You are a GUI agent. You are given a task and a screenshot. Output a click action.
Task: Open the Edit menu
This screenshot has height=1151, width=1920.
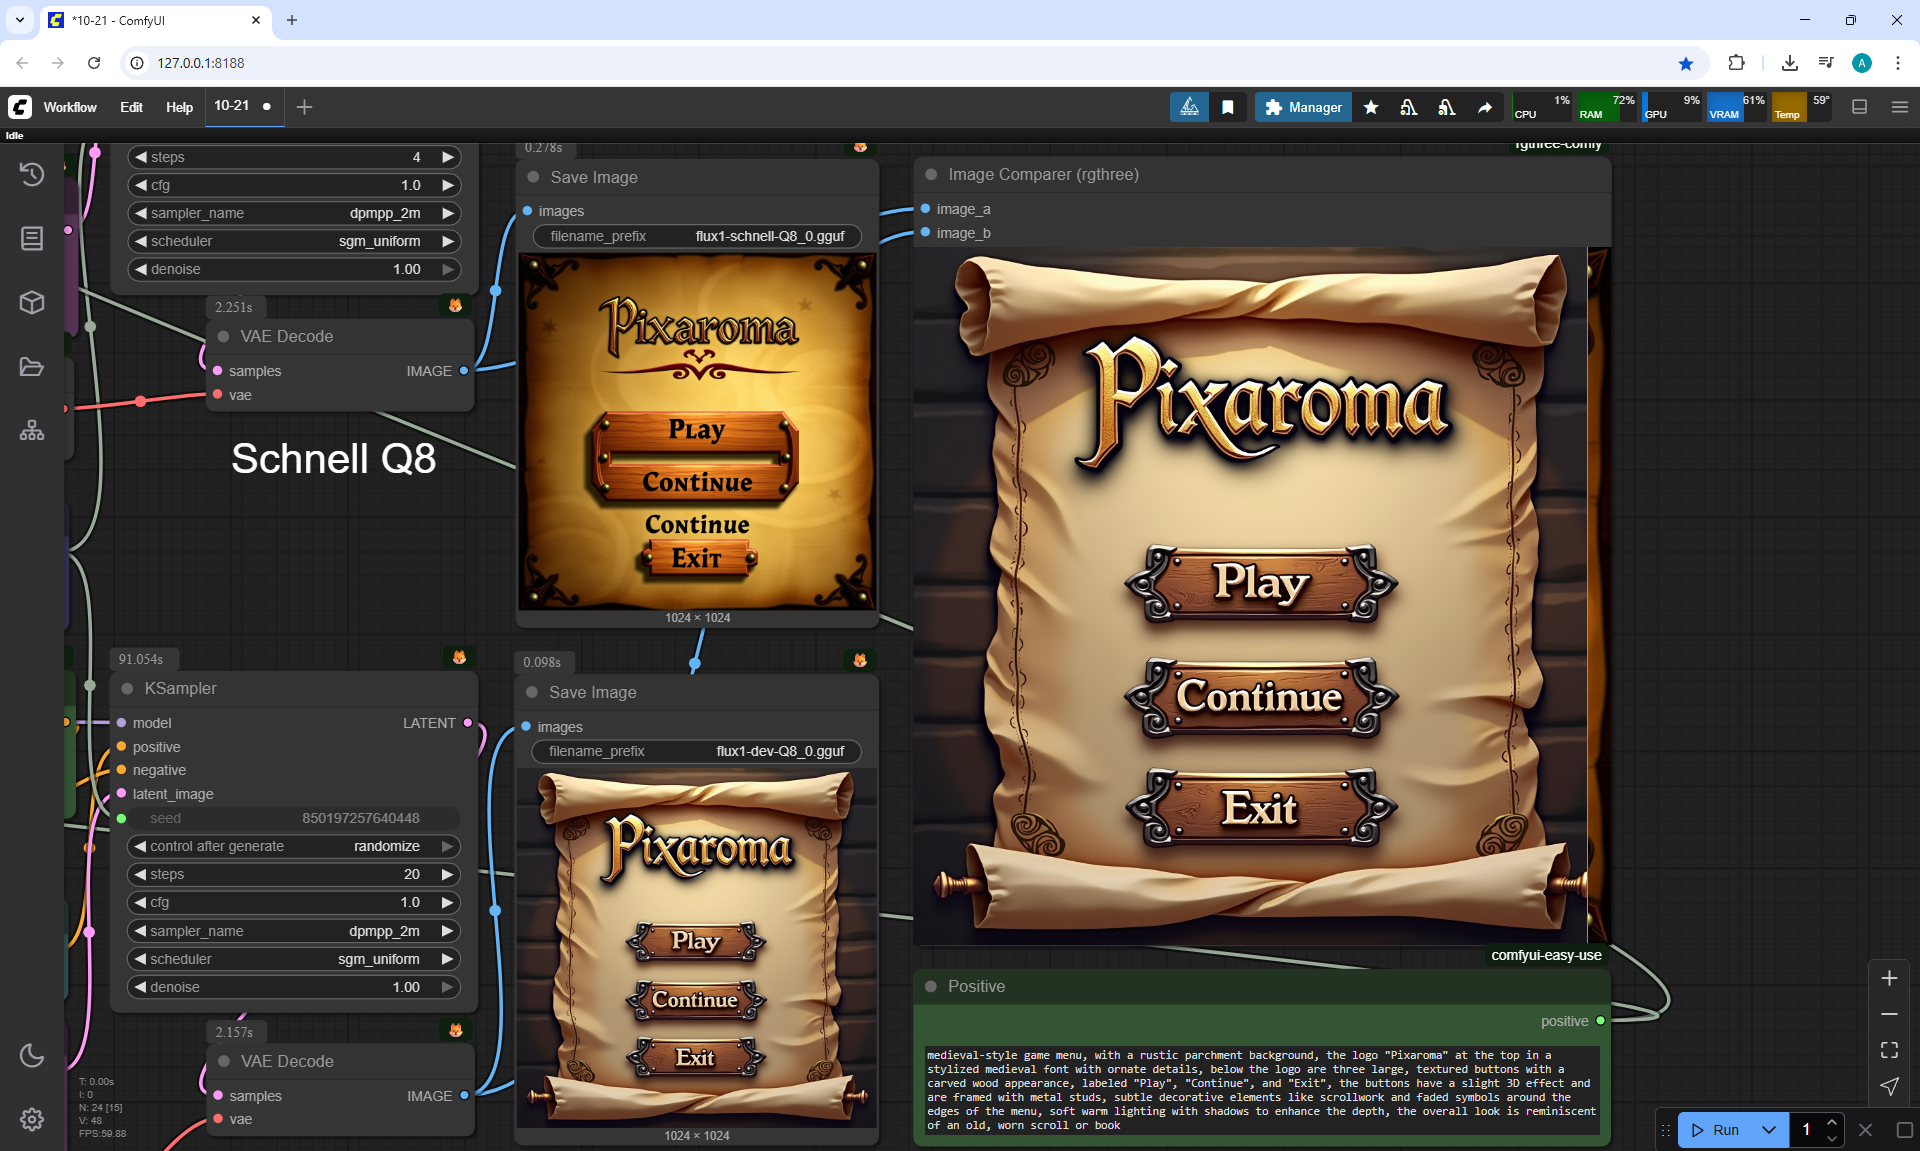tap(131, 107)
